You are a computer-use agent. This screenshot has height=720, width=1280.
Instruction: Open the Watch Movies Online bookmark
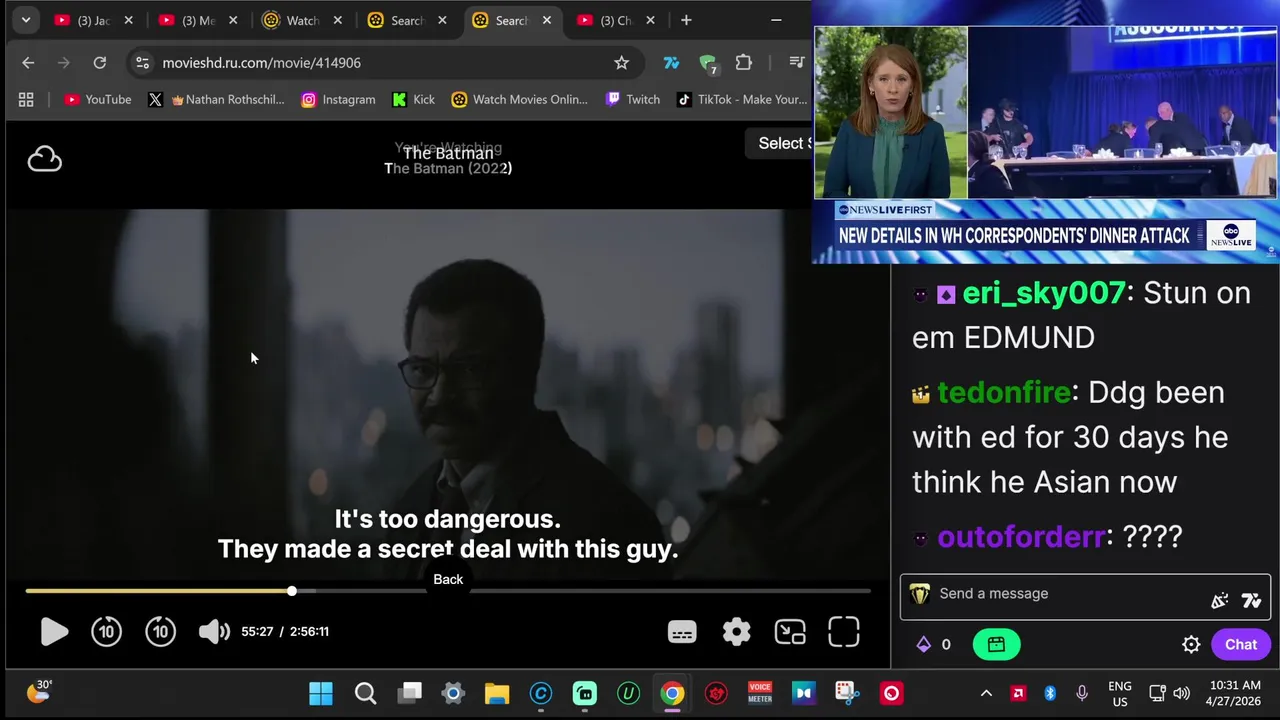519,99
